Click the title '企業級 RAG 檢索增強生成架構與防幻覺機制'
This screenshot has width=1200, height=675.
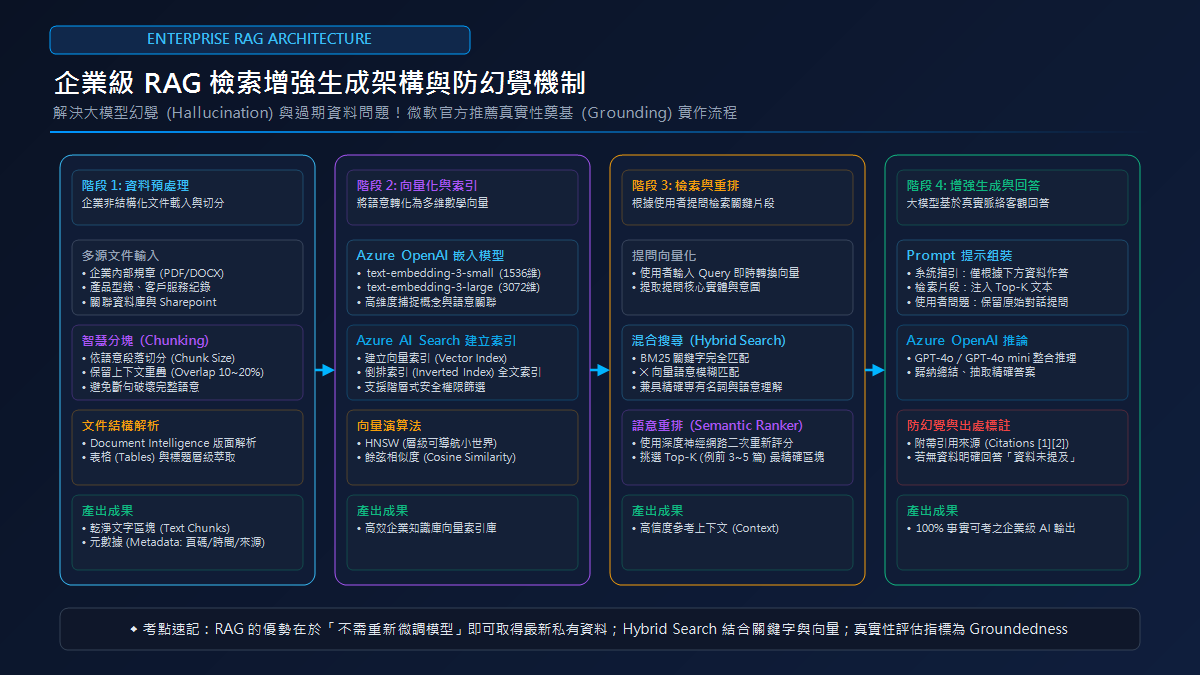(x=320, y=82)
